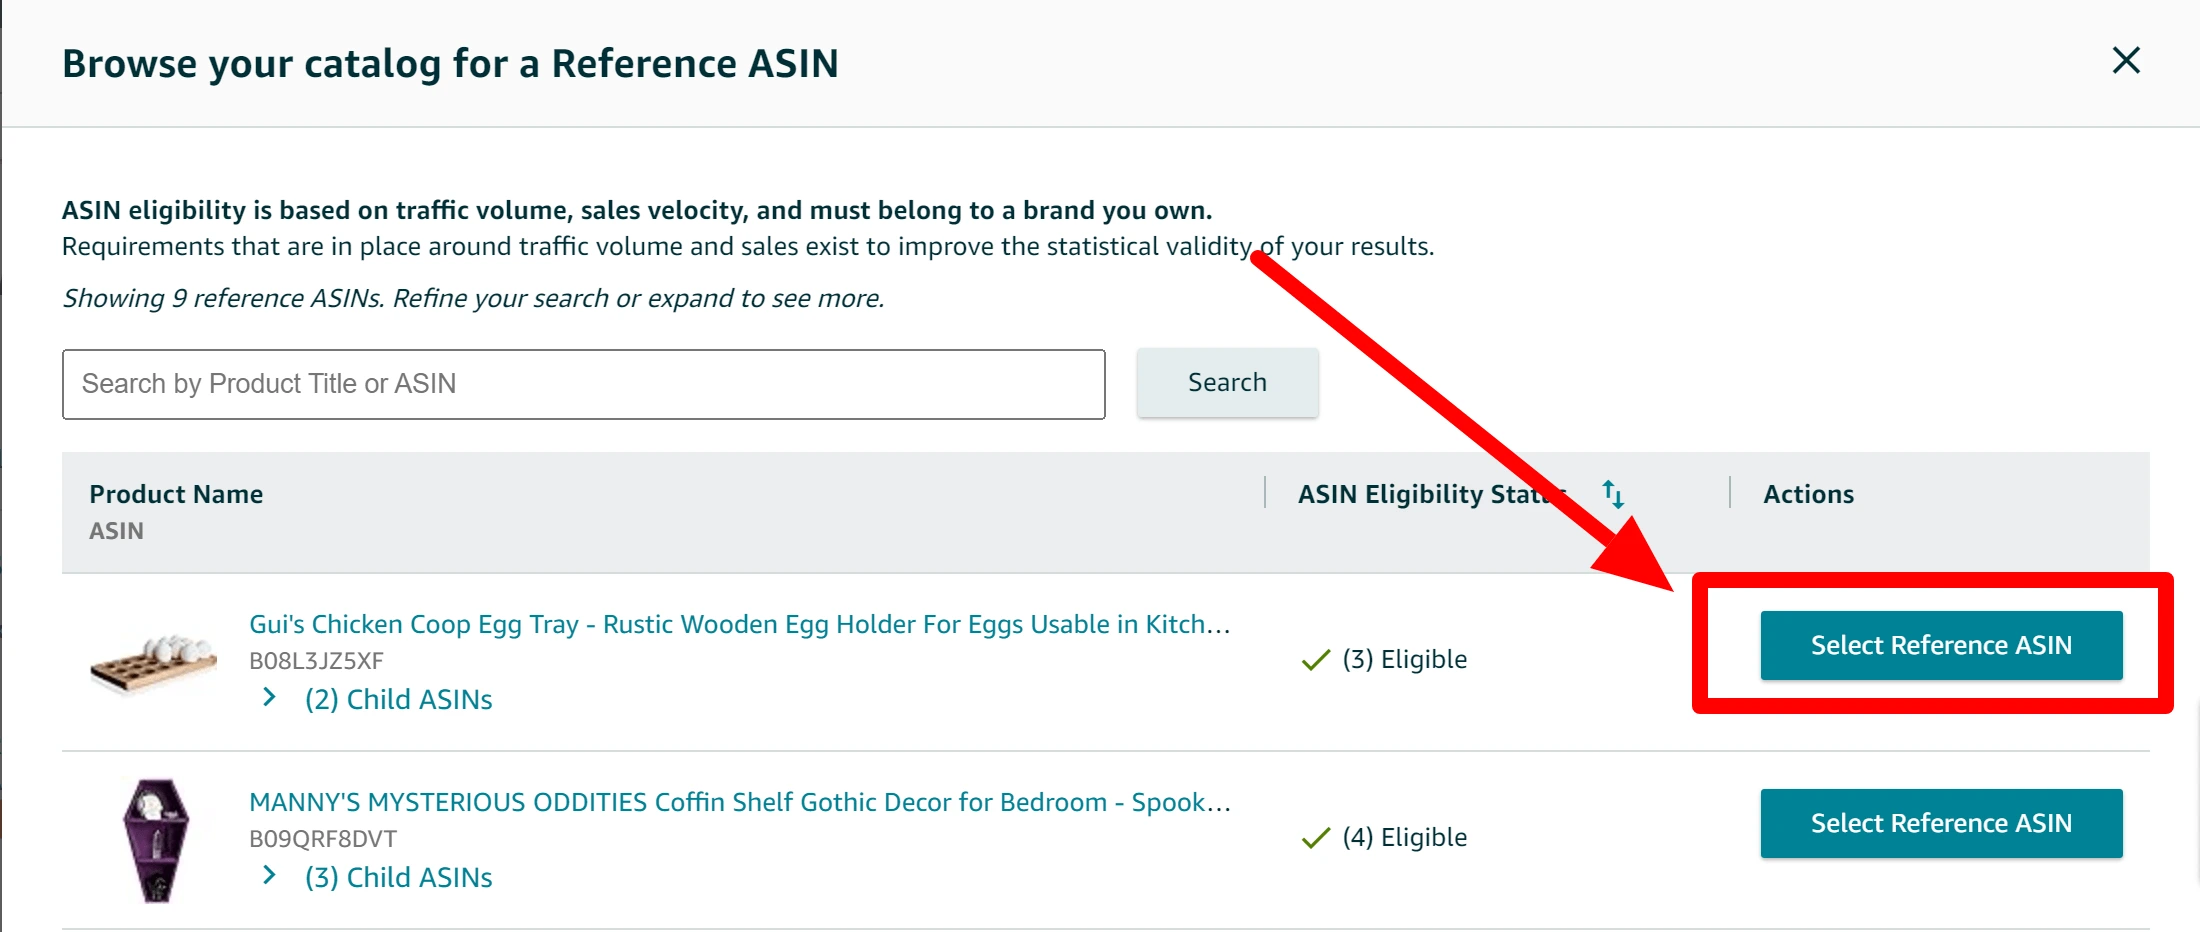This screenshot has height=932, width=2200.
Task: Click green checkmark next to (3) Eligible
Action: (1315, 660)
